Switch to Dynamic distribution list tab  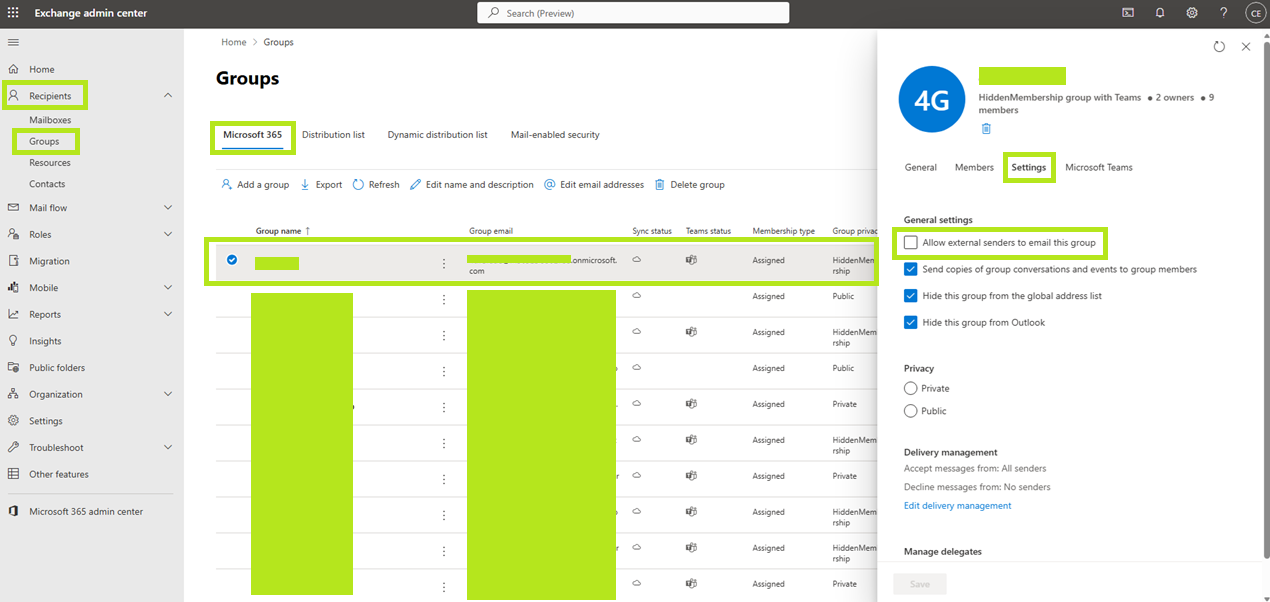point(437,135)
